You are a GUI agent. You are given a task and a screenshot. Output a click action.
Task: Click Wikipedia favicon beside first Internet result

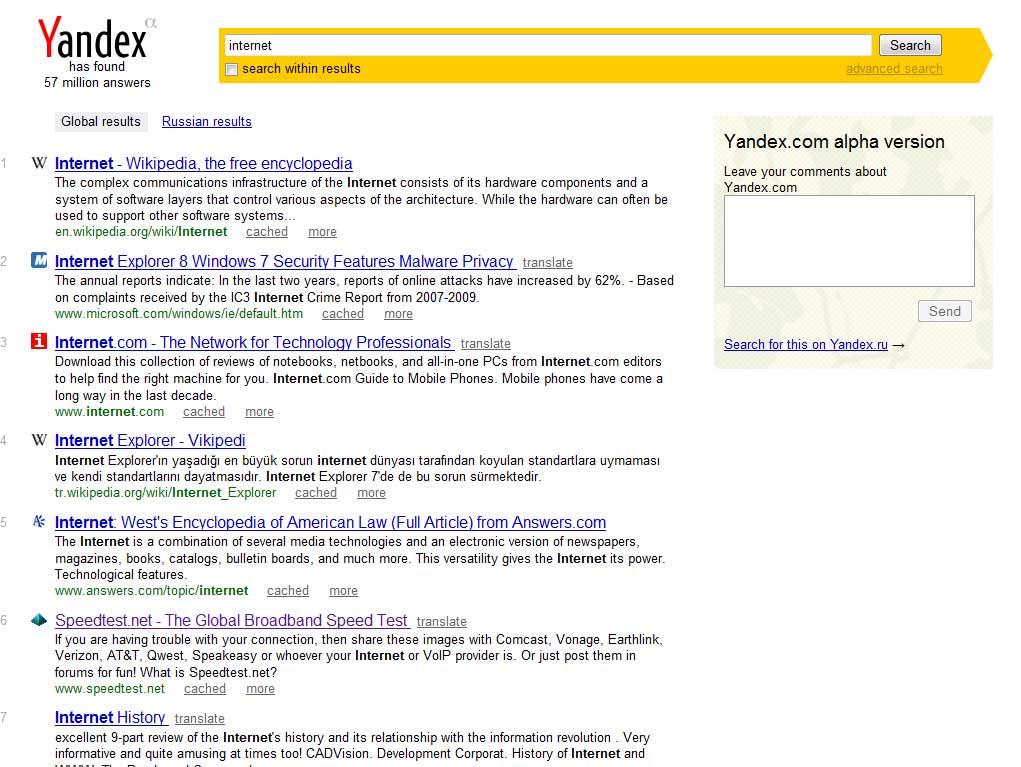pos(39,163)
